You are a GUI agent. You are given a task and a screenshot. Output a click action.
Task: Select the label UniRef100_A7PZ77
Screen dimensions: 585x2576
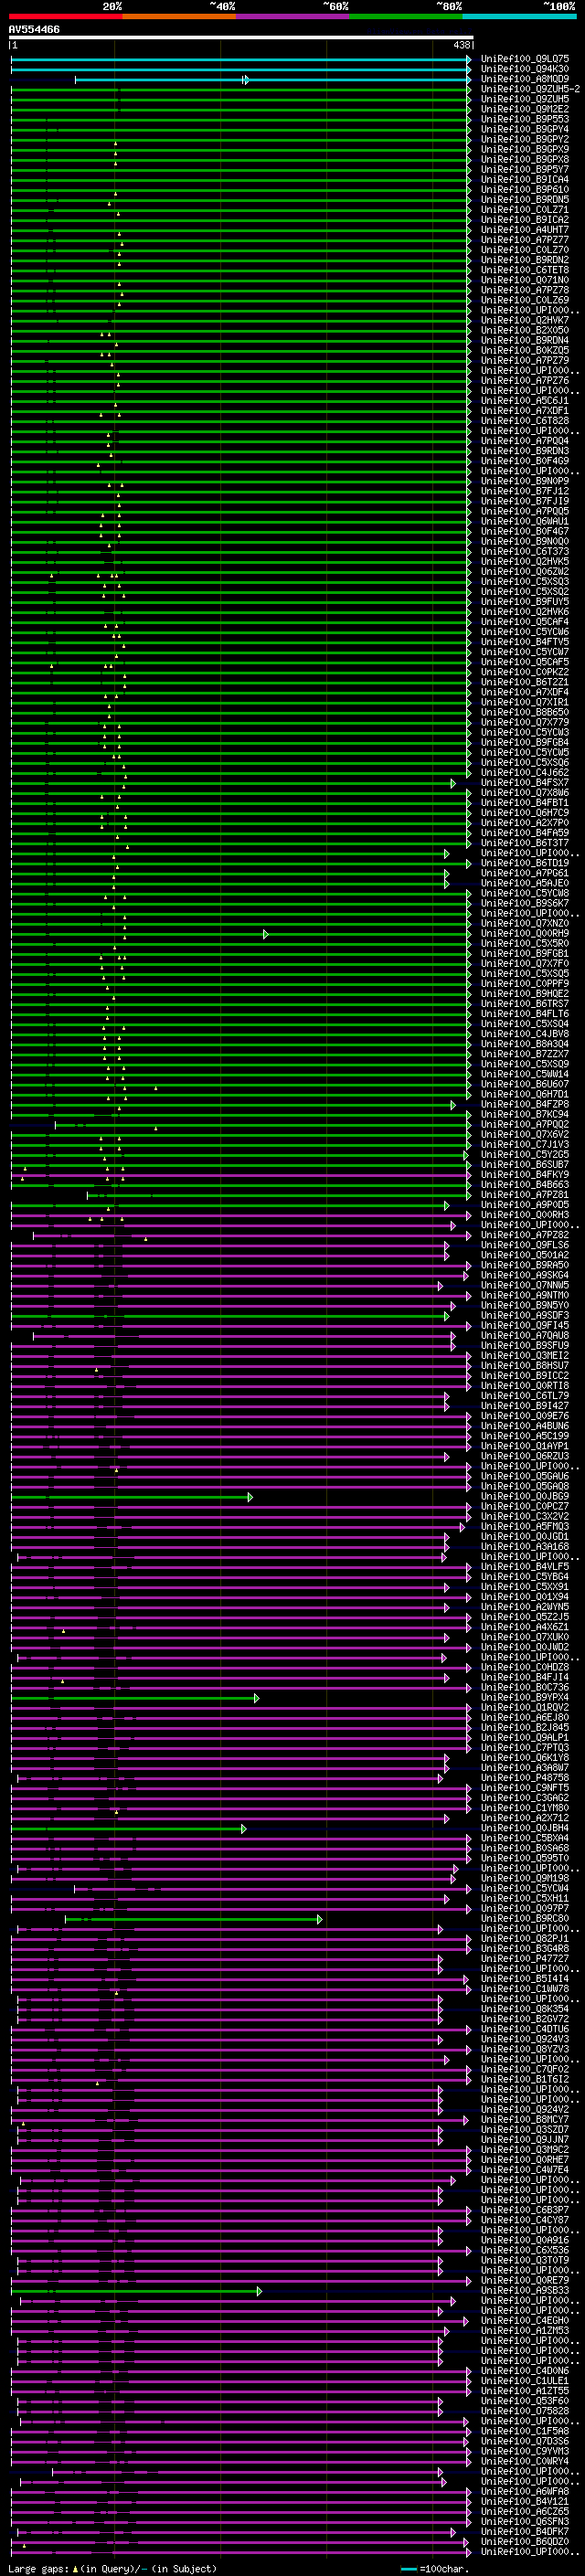coord(524,239)
